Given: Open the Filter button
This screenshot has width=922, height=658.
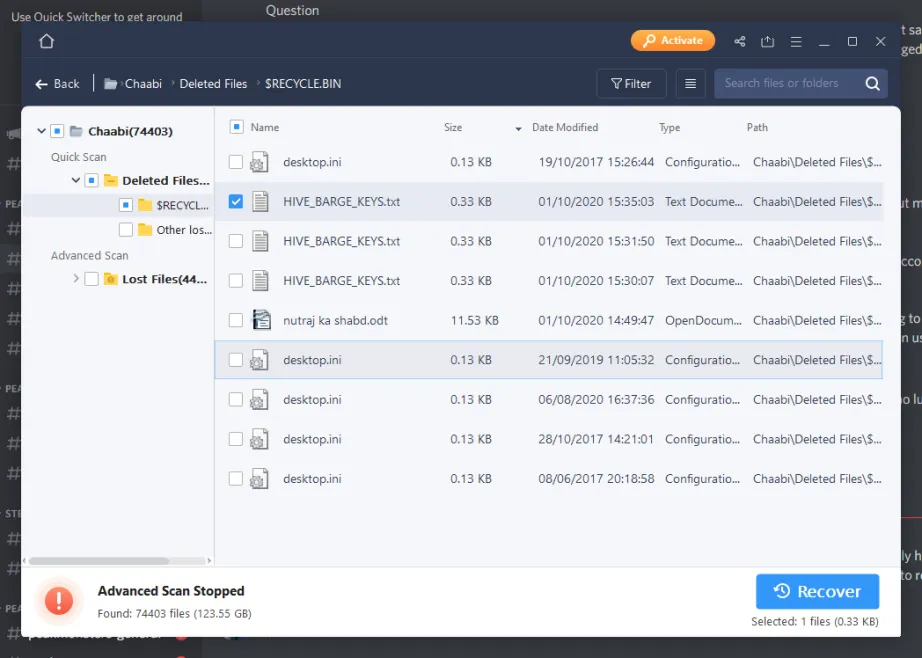Looking at the screenshot, I should click(x=631, y=83).
